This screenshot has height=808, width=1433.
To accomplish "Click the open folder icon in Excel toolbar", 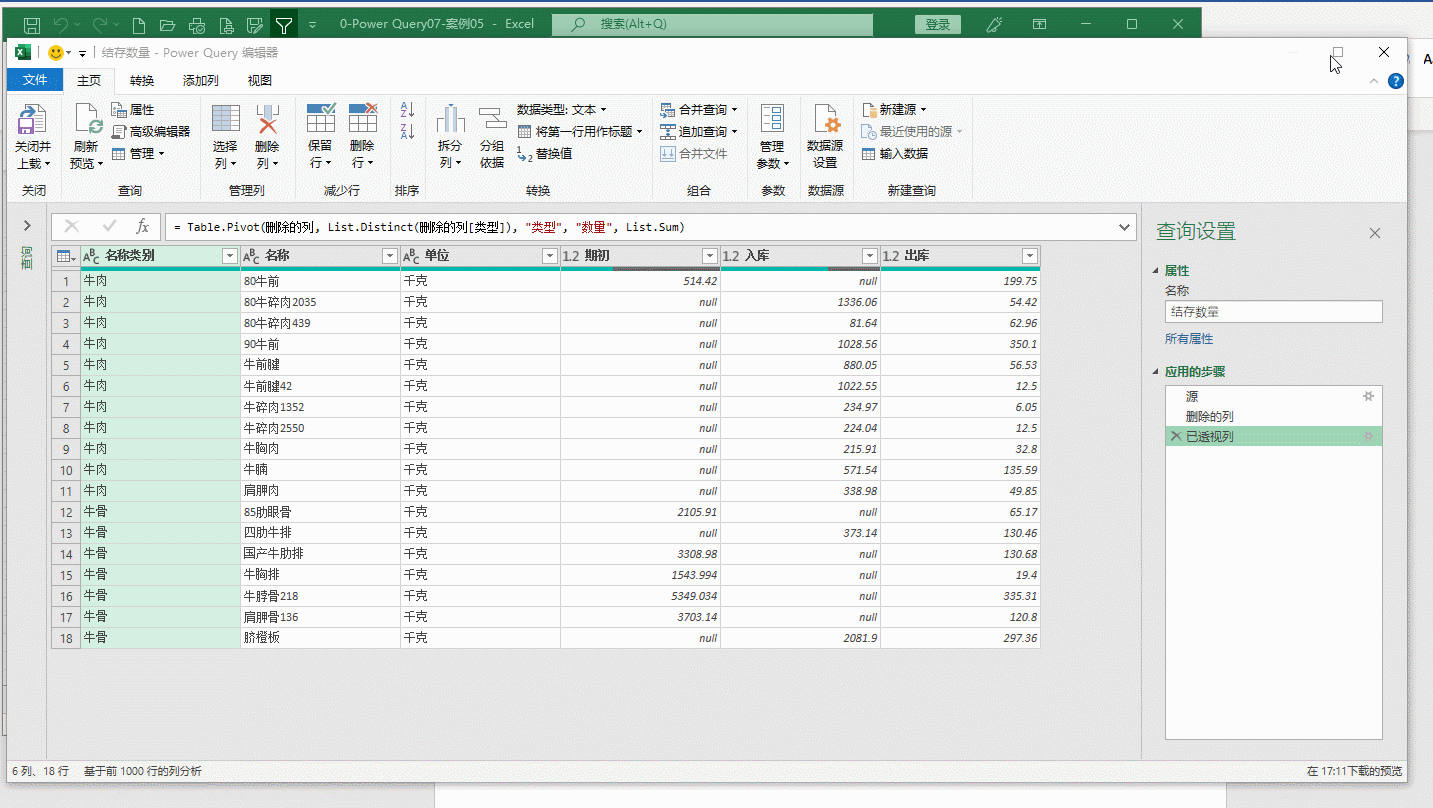I will (168, 24).
